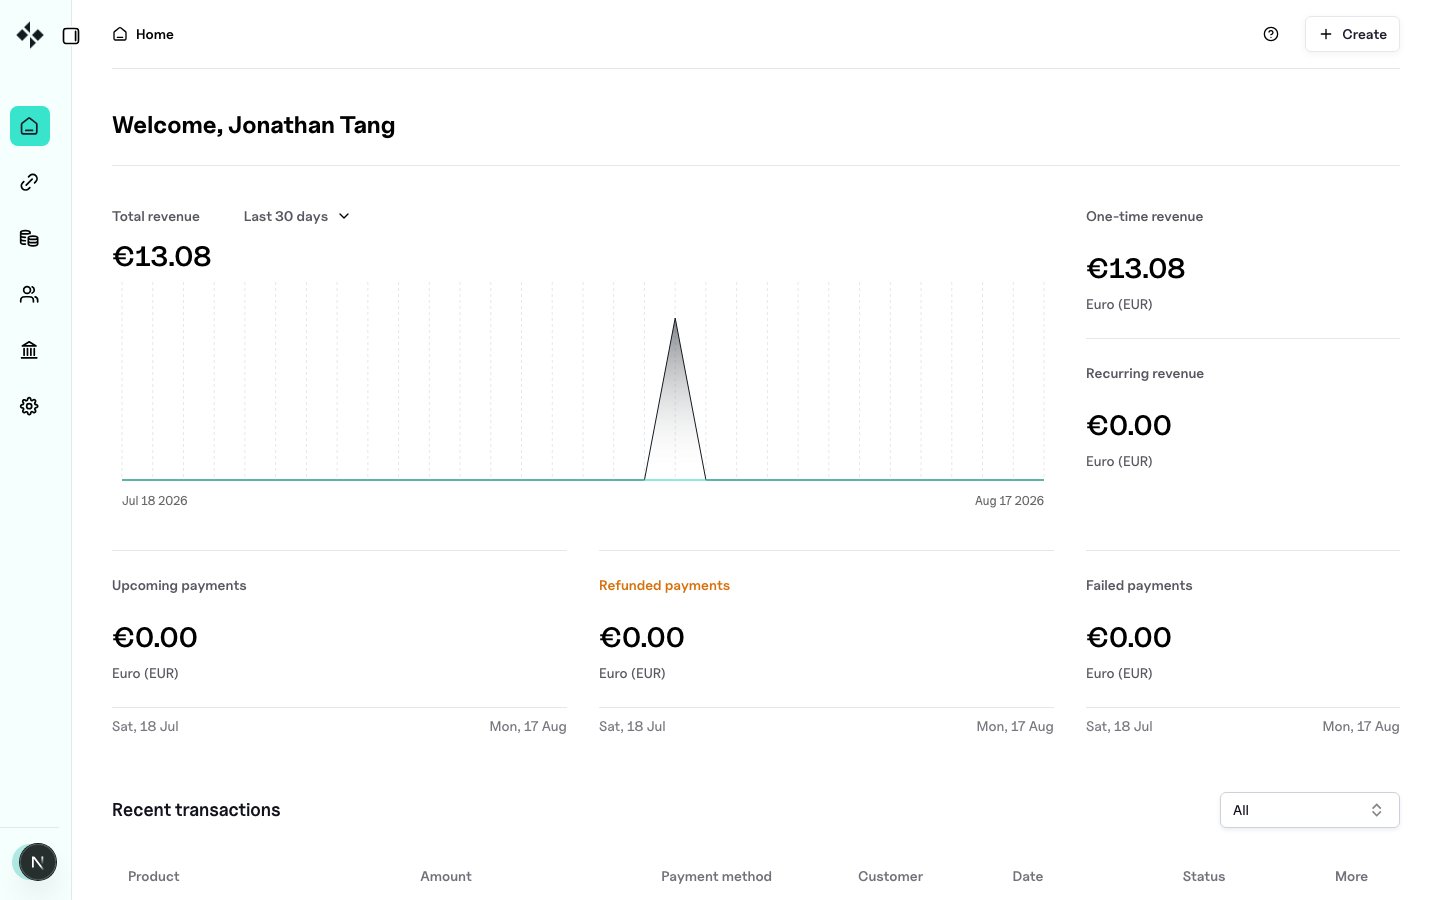Click the Product column header
The width and height of the screenshot is (1440, 900).
tap(154, 877)
